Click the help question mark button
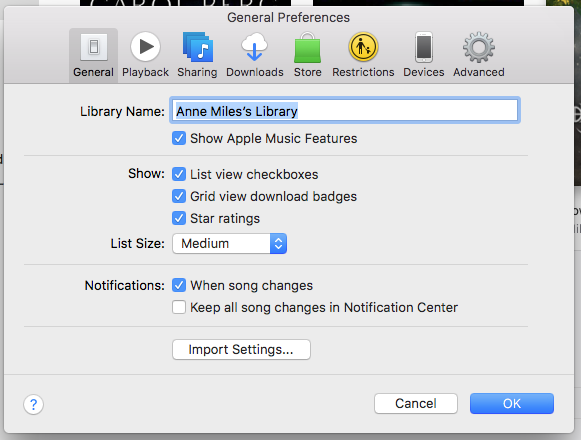The width and height of the screenshot is (581, 440). [x=33, y=404]
